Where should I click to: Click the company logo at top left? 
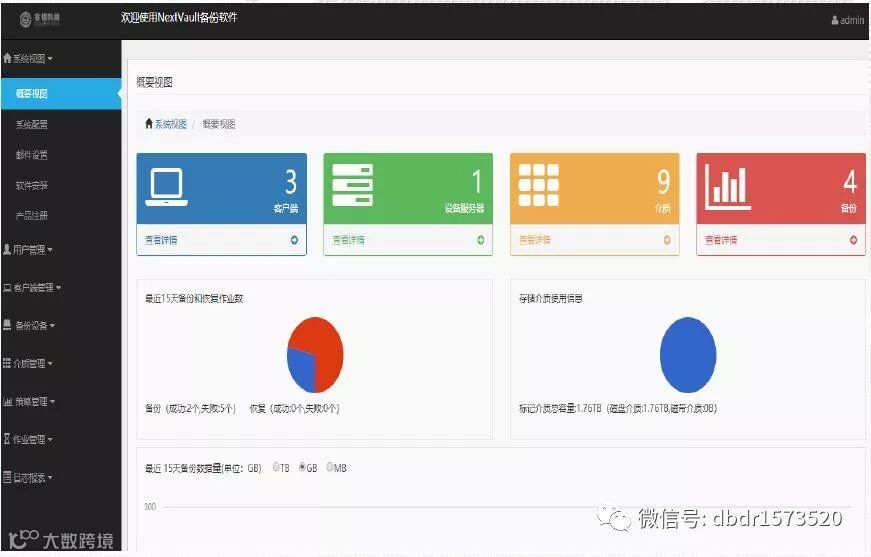[39, 19]
